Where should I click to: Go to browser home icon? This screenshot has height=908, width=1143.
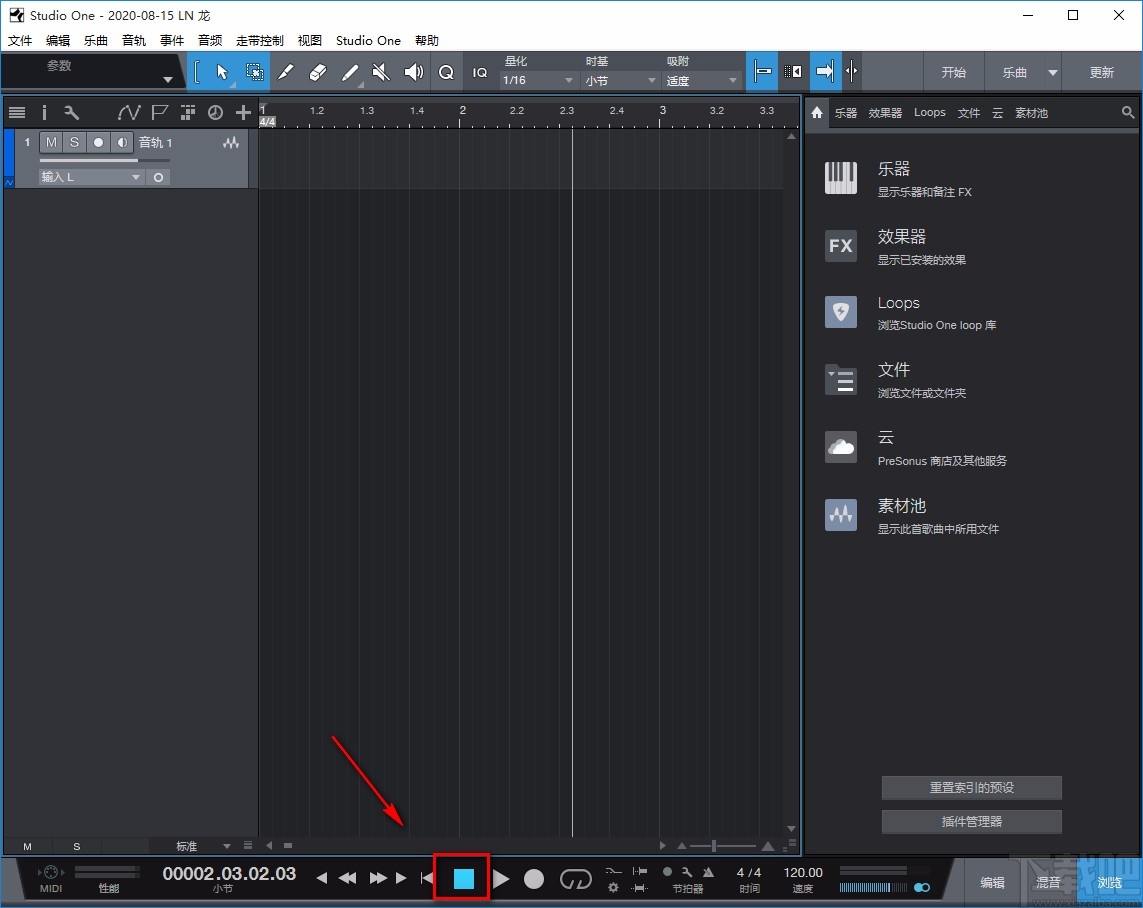(816, 112)
